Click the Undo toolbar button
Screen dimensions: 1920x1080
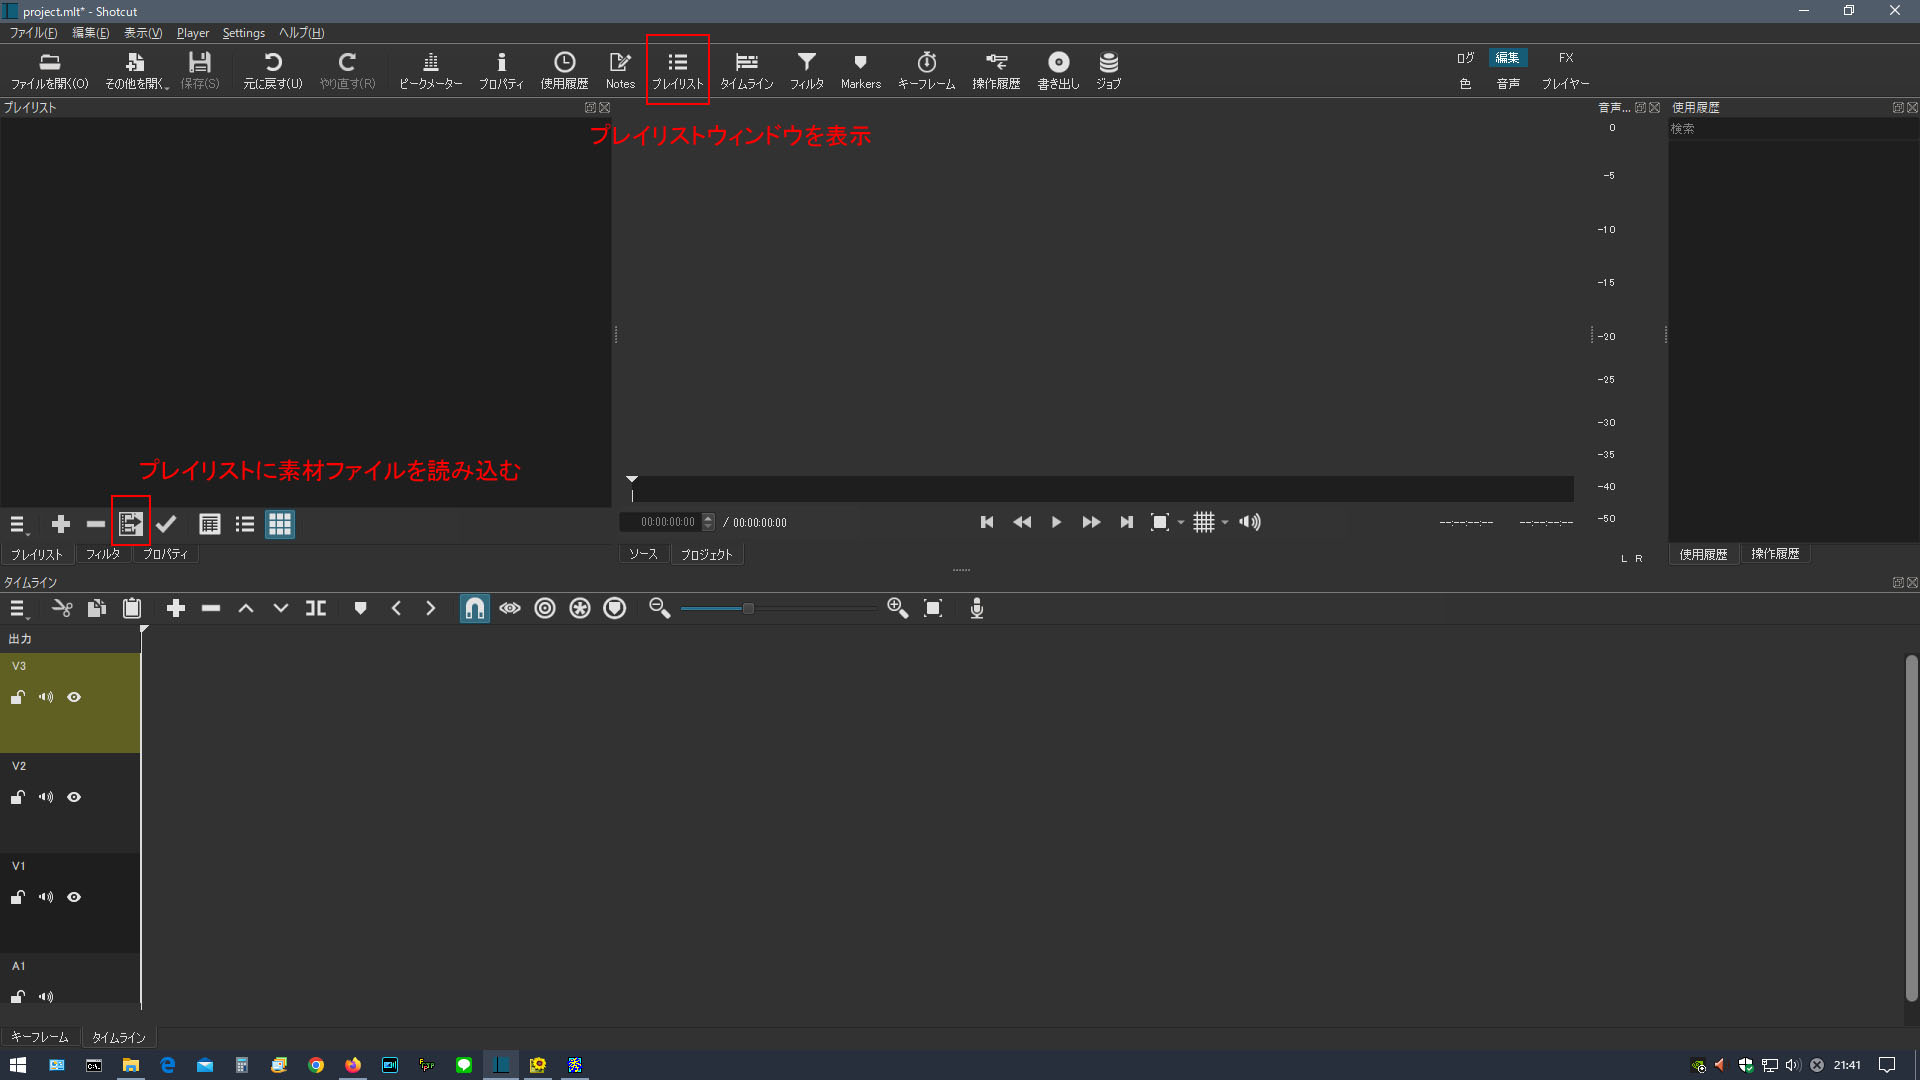point(272,71)
